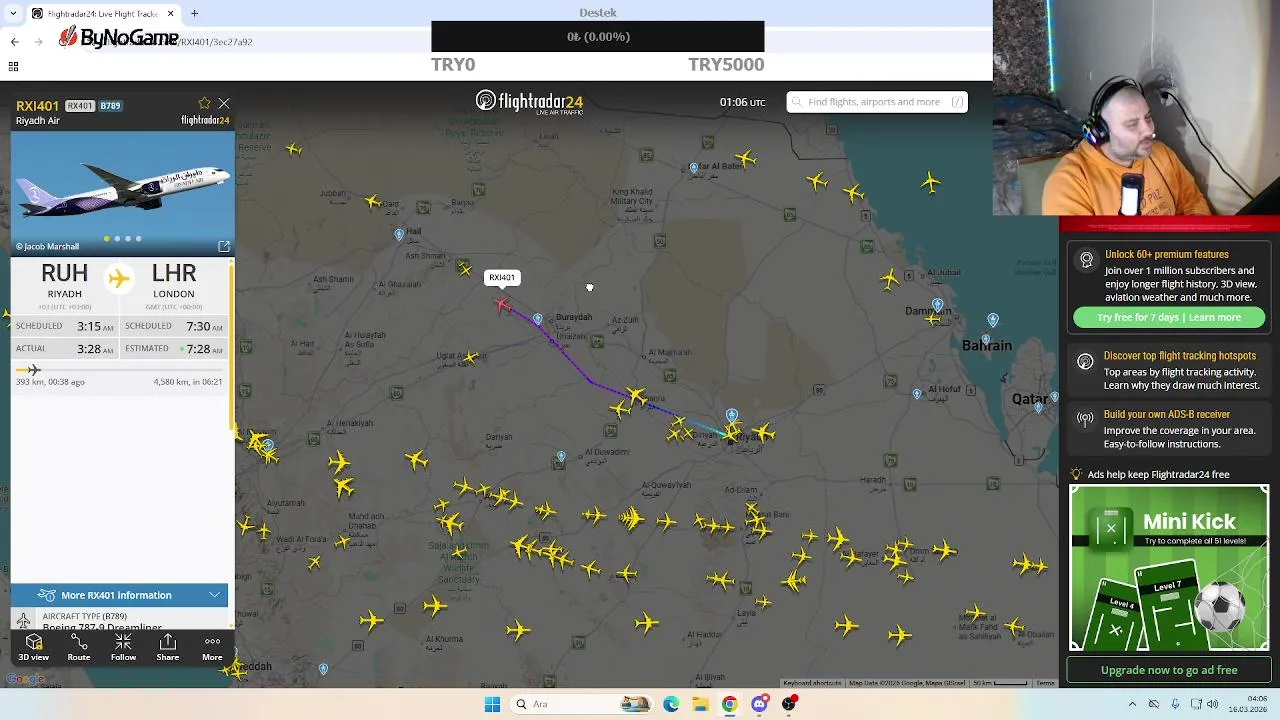Click the flight progress bar

120,370
